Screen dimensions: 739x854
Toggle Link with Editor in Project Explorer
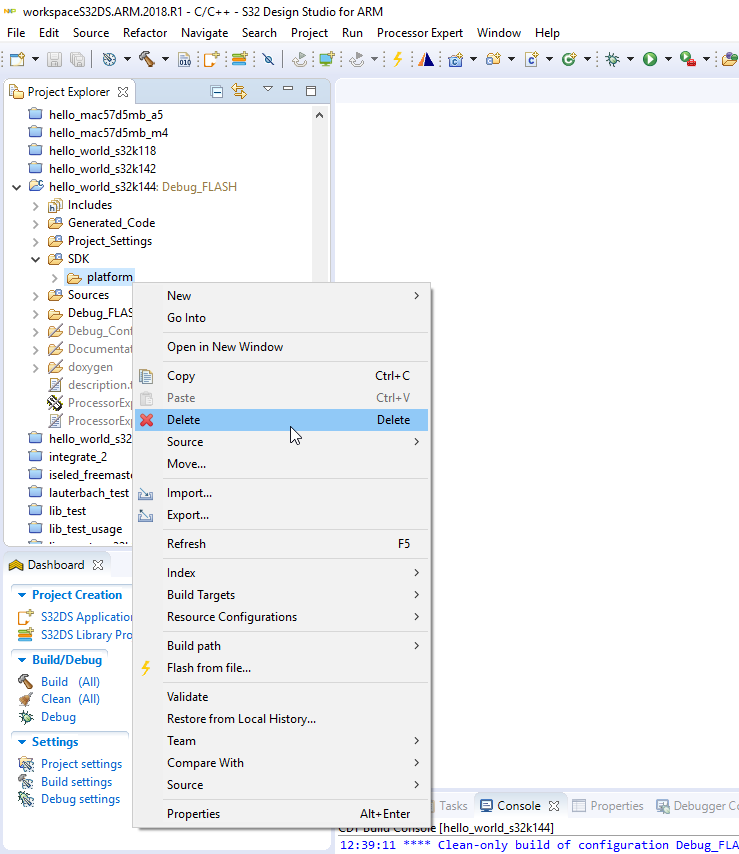point(239,91)
